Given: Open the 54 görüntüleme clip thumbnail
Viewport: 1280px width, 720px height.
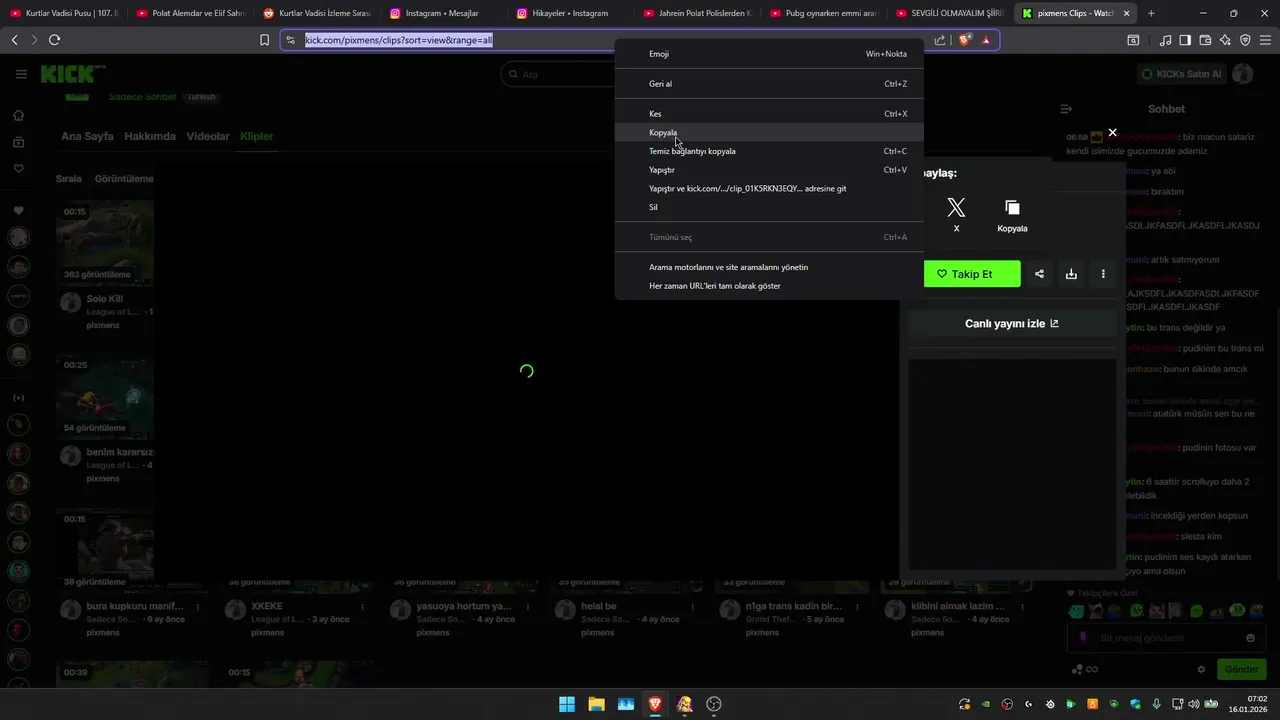Looking at the screenshot, I should 105,397.
